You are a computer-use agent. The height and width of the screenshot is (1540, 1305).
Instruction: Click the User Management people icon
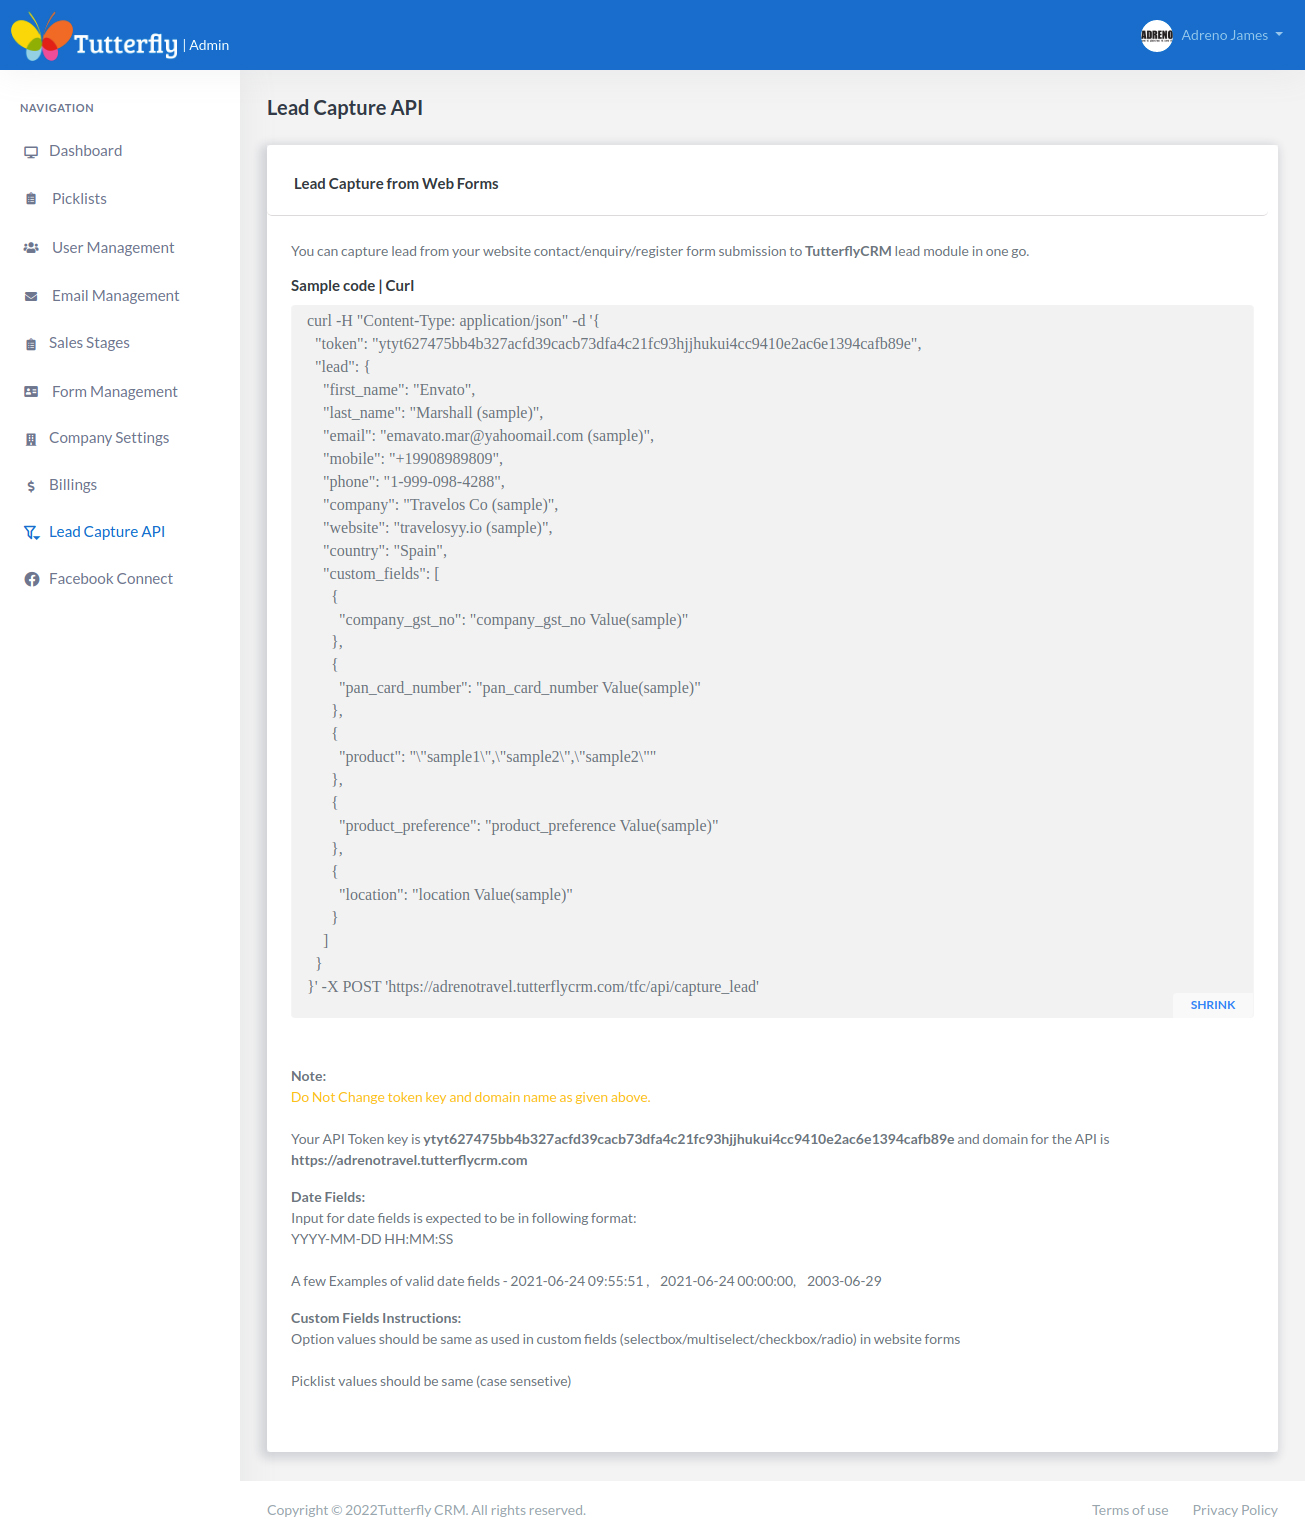(31, 248)
